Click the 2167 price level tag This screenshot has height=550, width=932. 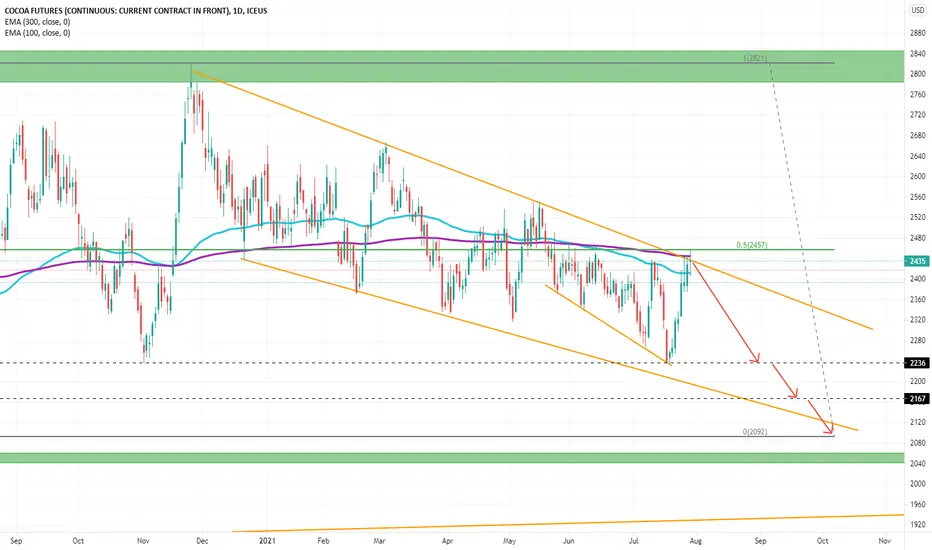coord(917,398)
